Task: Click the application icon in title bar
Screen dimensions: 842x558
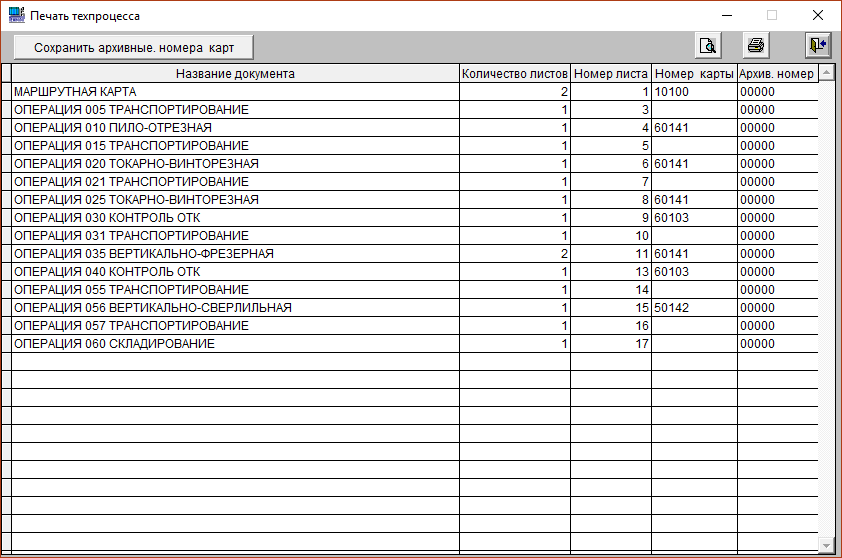Action: coord(15,16)
